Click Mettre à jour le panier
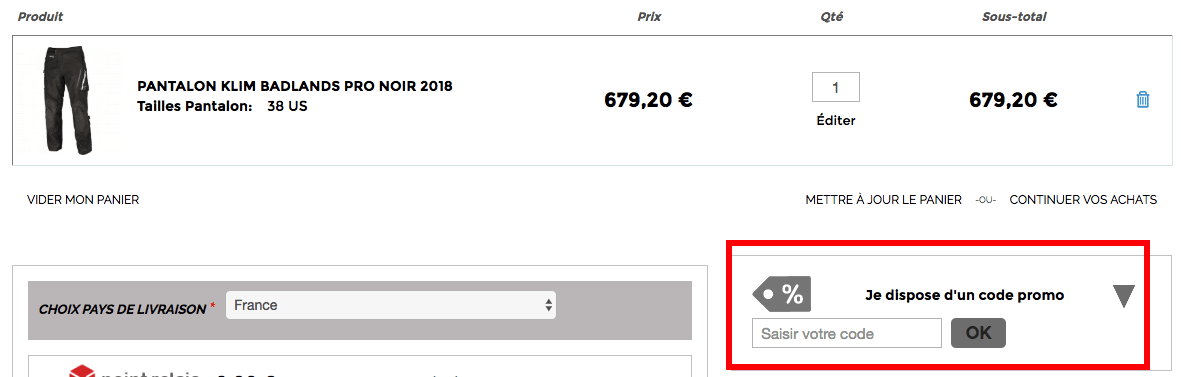The image size is (1181, 377). [883, 199]
